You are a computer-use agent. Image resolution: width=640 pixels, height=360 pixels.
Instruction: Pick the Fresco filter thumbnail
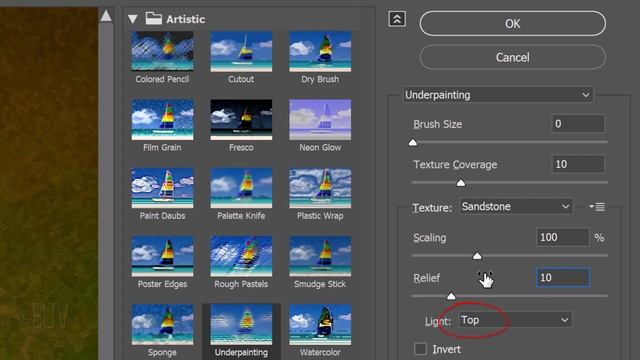[x=241, y=120]
